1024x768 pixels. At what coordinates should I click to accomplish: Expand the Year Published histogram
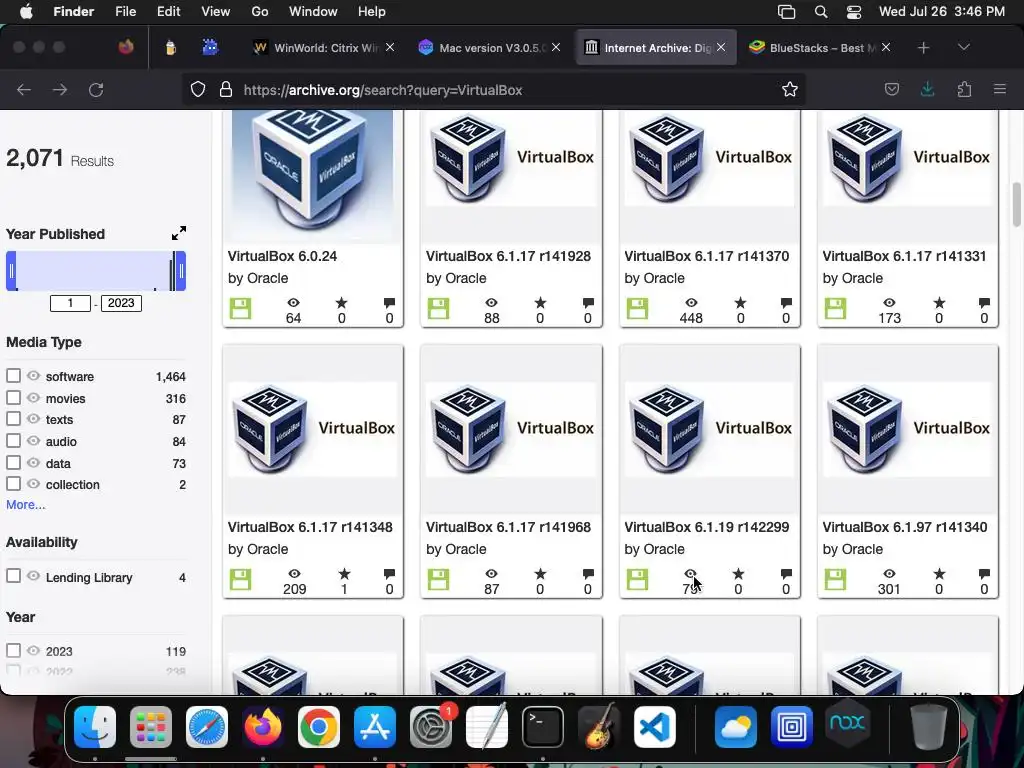coord(179,233)
